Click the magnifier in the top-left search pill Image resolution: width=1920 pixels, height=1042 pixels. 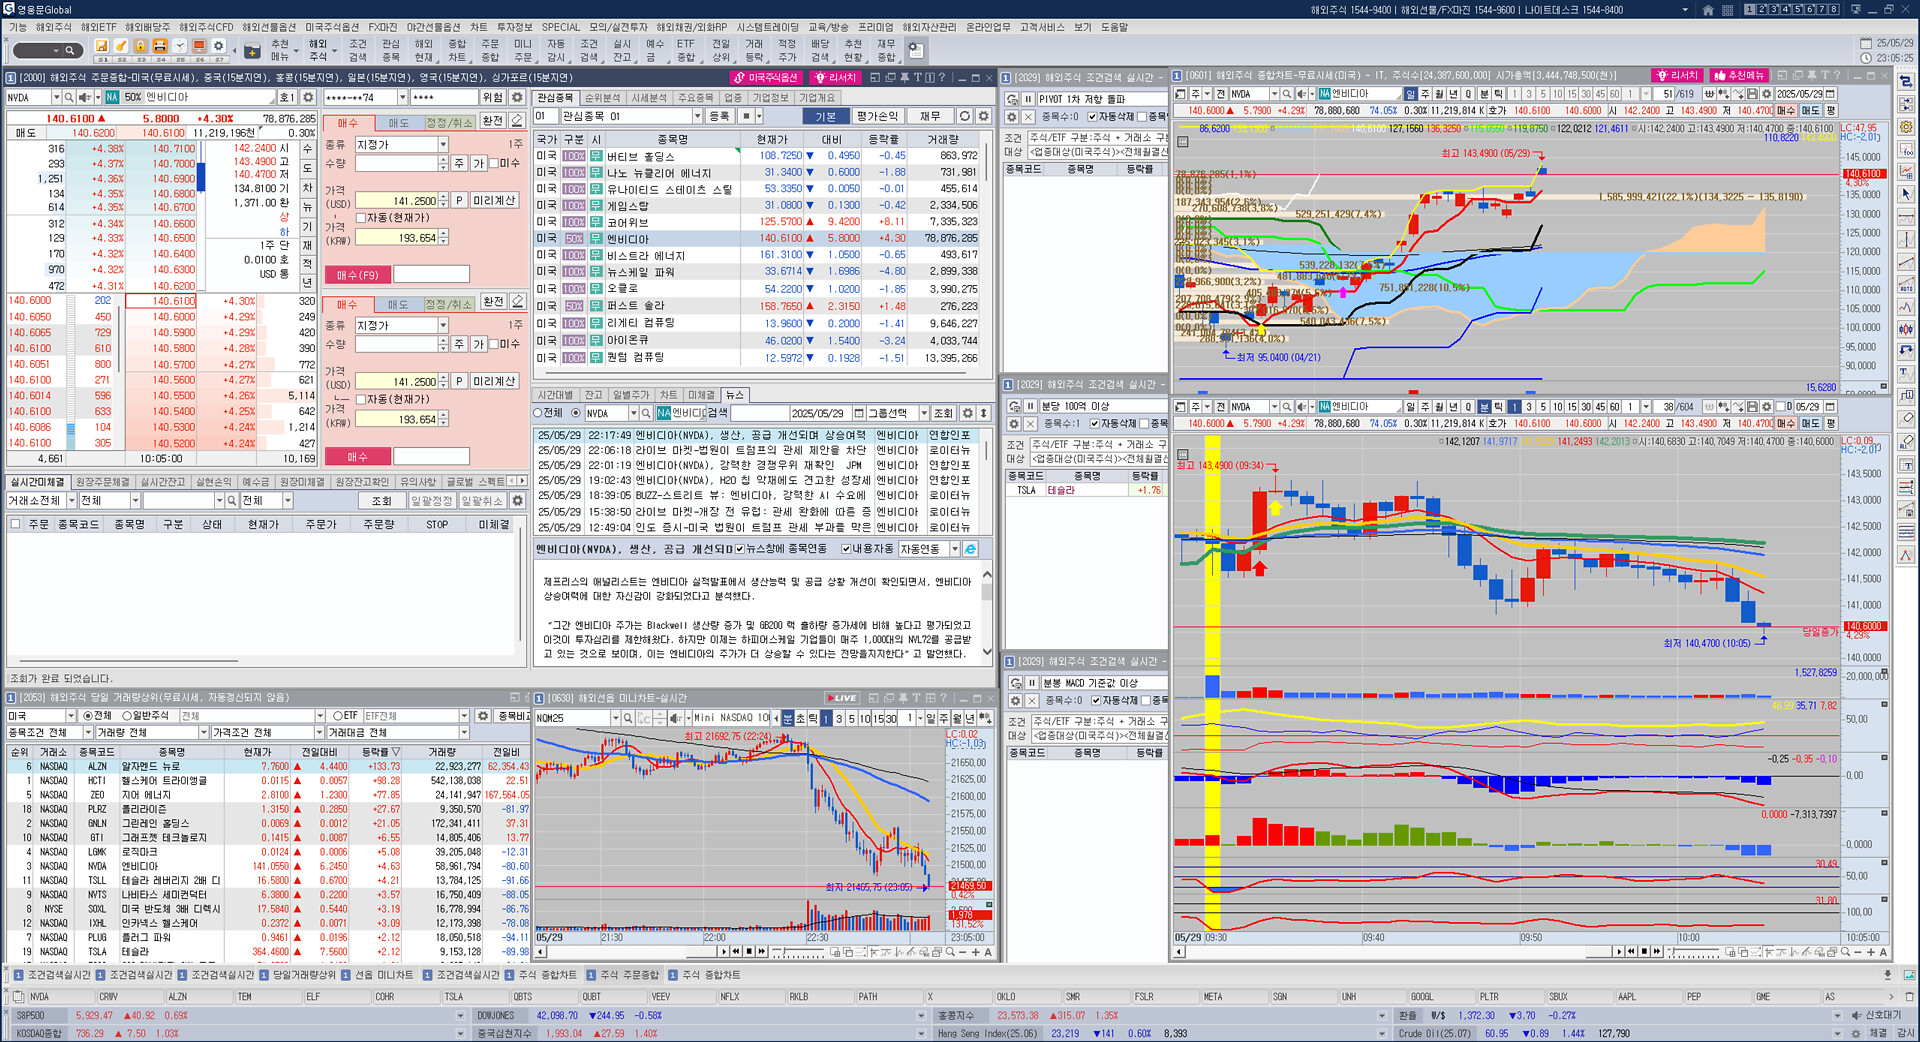[x=69, y=50]
